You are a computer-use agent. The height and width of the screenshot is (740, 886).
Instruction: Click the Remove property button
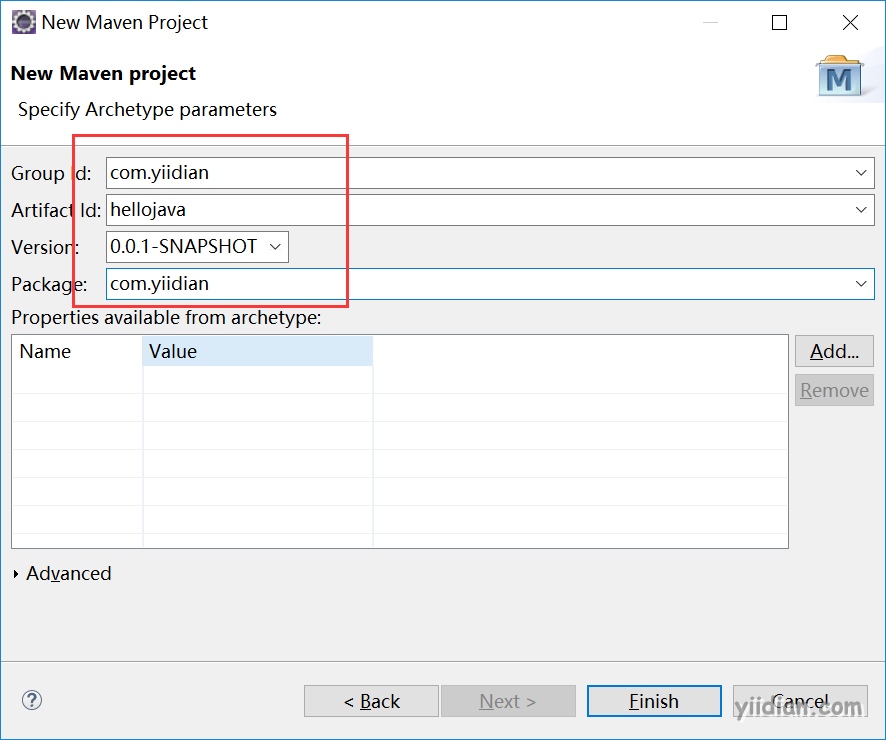[834, 390]
